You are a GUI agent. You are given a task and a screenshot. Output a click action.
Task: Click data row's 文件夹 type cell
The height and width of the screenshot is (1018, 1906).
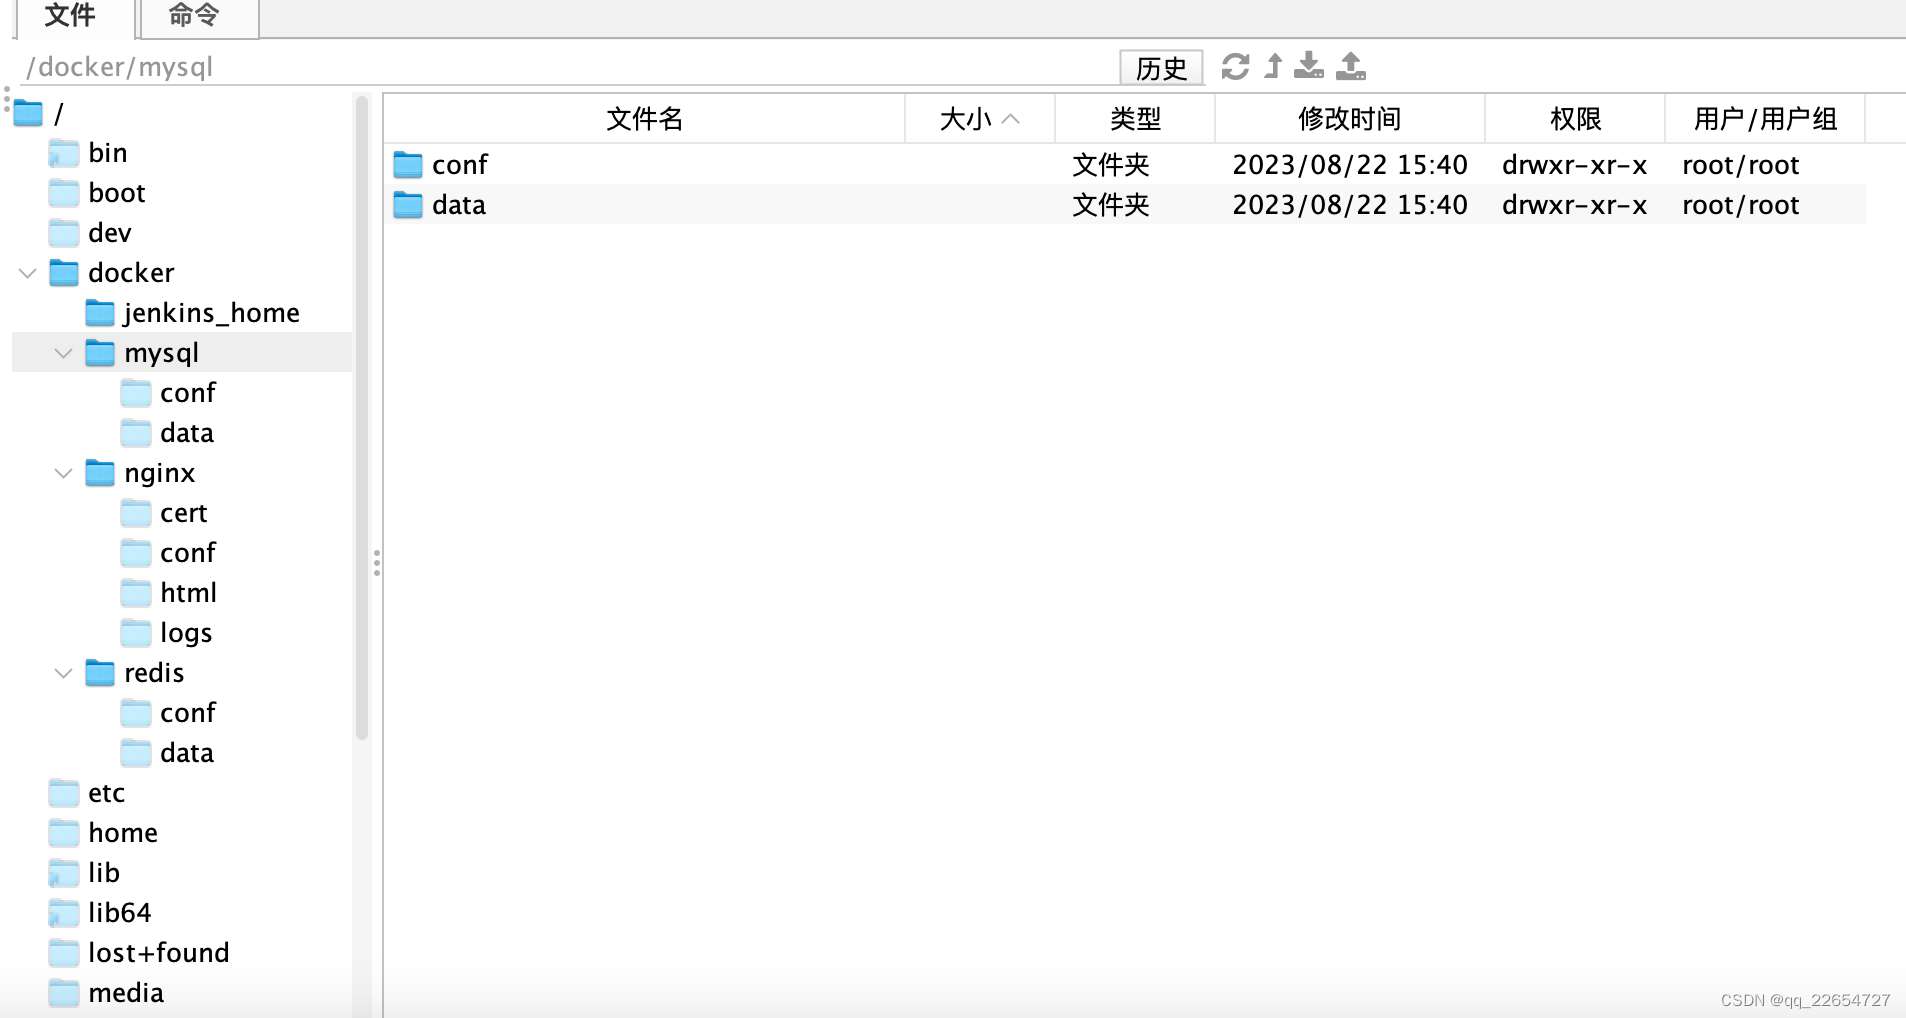click(1111, 205)
